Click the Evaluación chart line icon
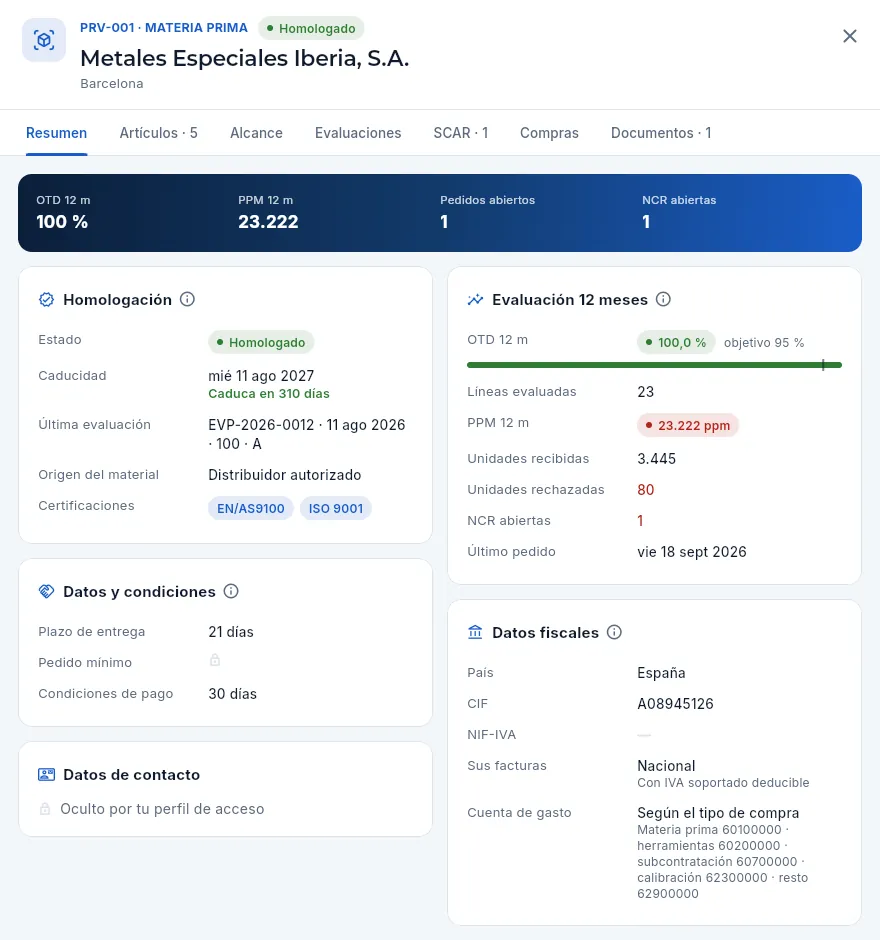The image size is (880, 940). point(475,300)
